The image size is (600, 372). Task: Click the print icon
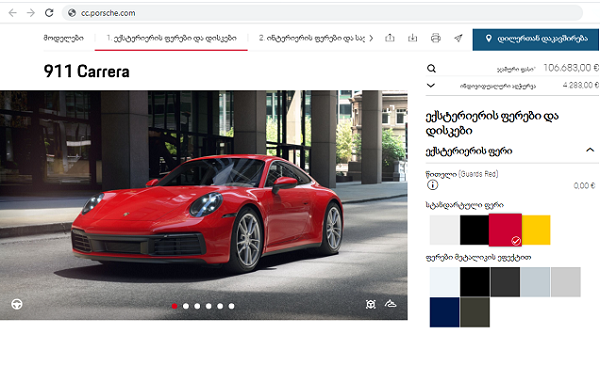coord(435,38)
